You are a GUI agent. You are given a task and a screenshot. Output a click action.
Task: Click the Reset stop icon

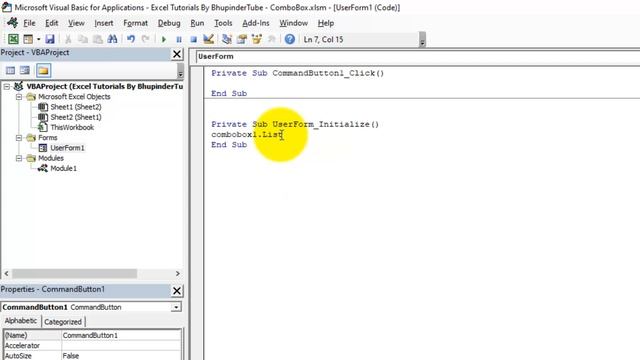point(193,39)
